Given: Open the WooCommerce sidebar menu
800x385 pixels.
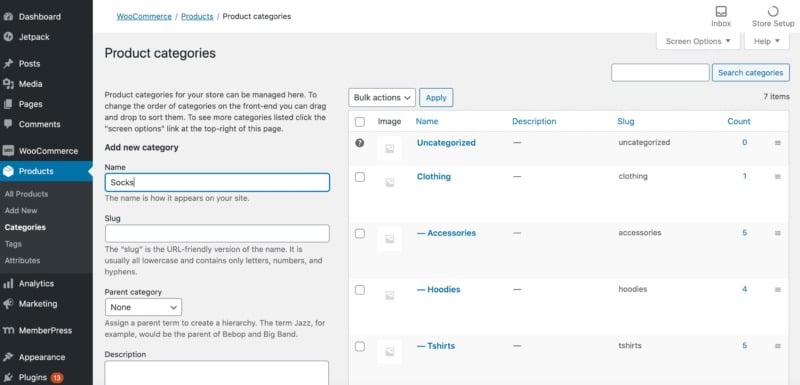Looking at the screenshot, I should coord(46,151).
